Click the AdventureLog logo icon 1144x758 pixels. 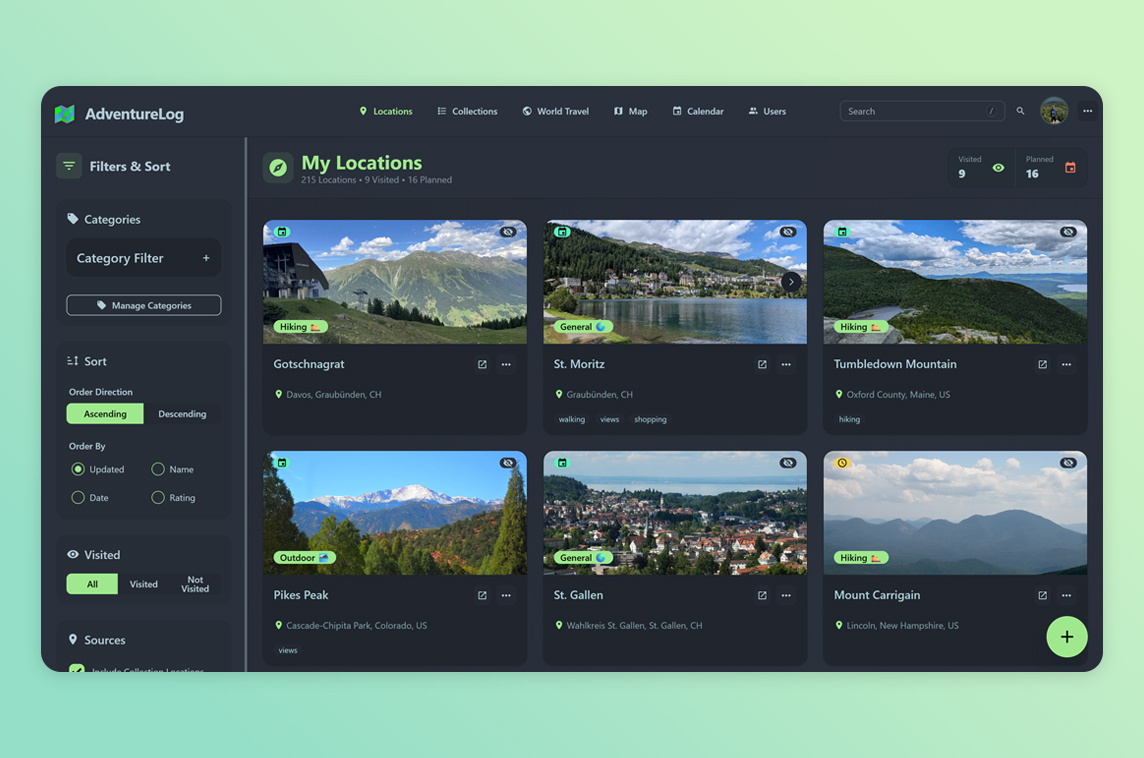pos(65,114)
